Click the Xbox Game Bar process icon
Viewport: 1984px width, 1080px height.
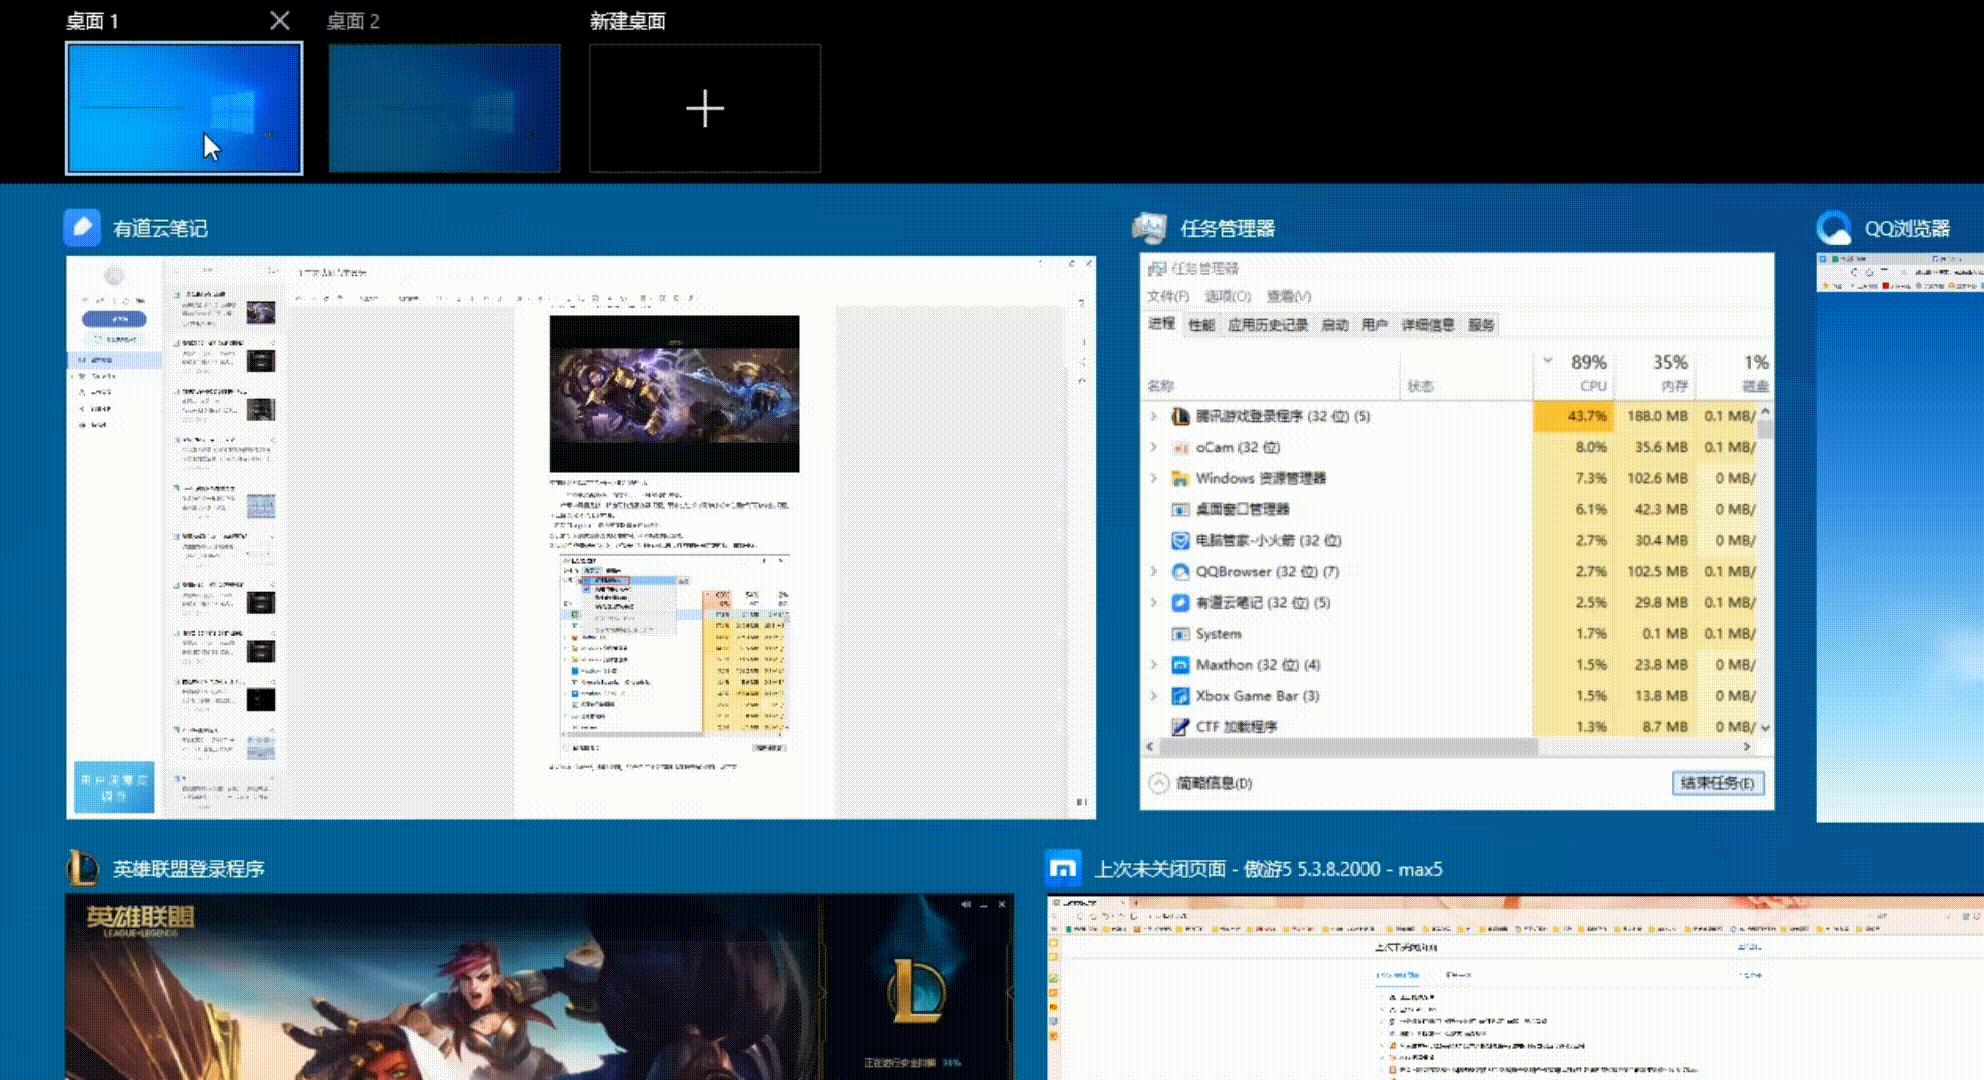(1180, 696)
